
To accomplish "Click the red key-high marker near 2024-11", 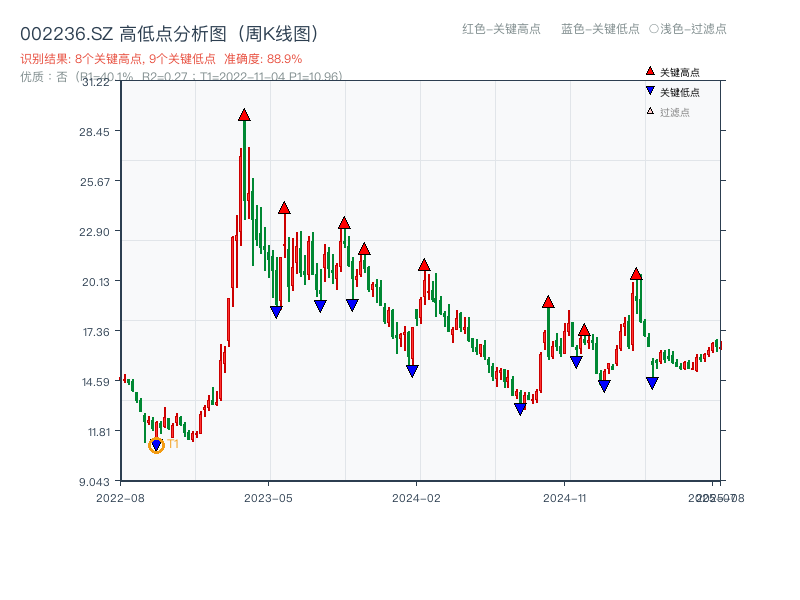I will (x=548, y=300).
